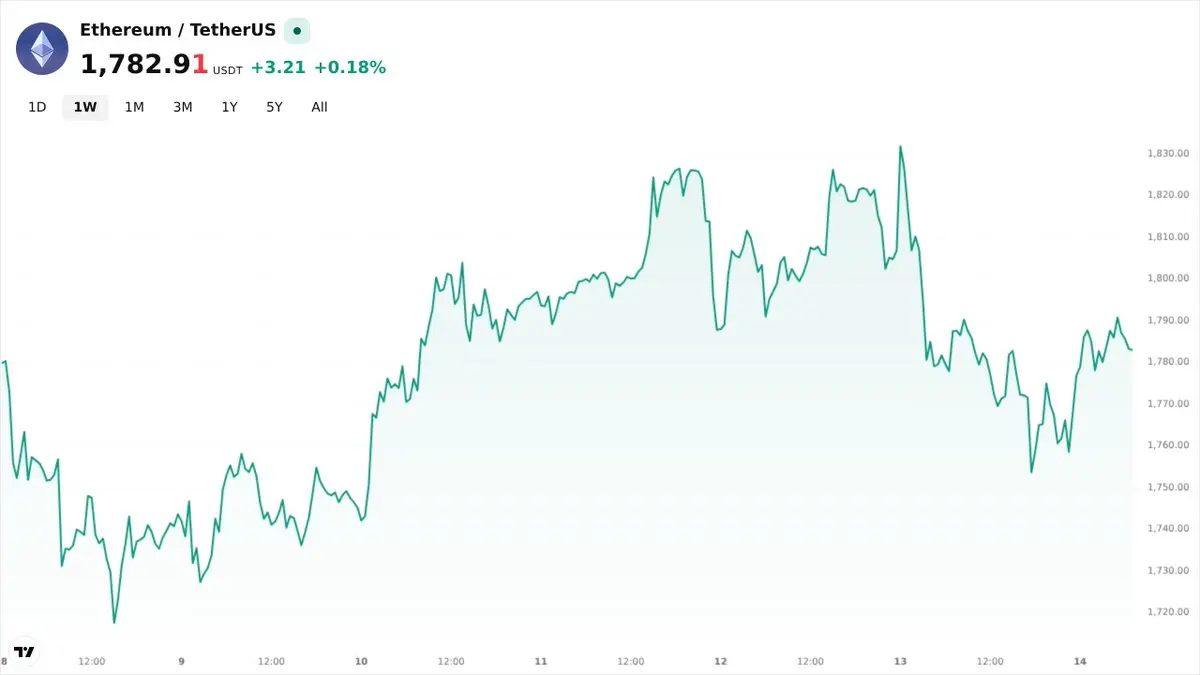Click the 1,780.00 price axis label
The image size is (1200, 675).
coord(1168,362)
